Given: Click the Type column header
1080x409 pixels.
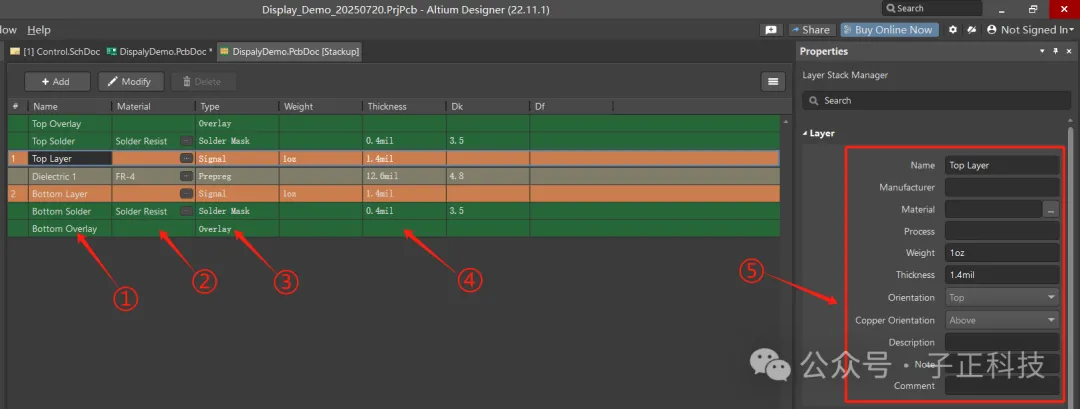Looking at the screenshot, I should point(237,107).
